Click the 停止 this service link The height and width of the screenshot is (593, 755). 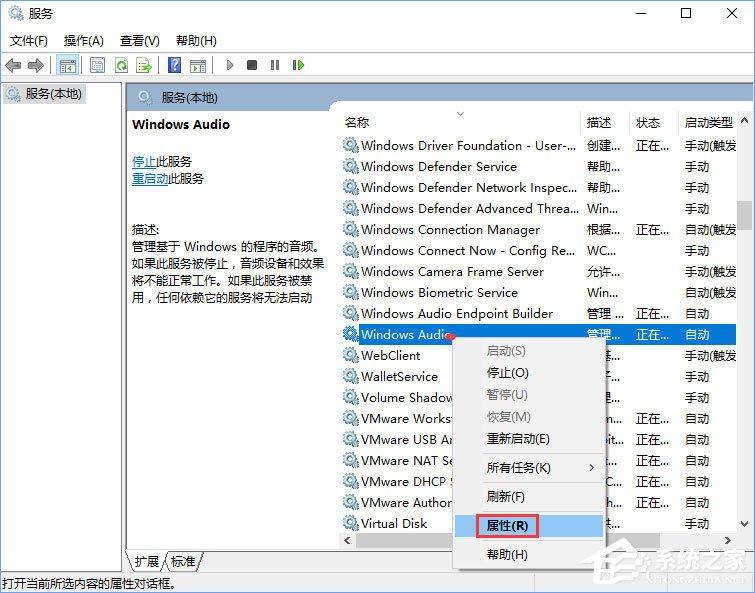coord(144,161)
